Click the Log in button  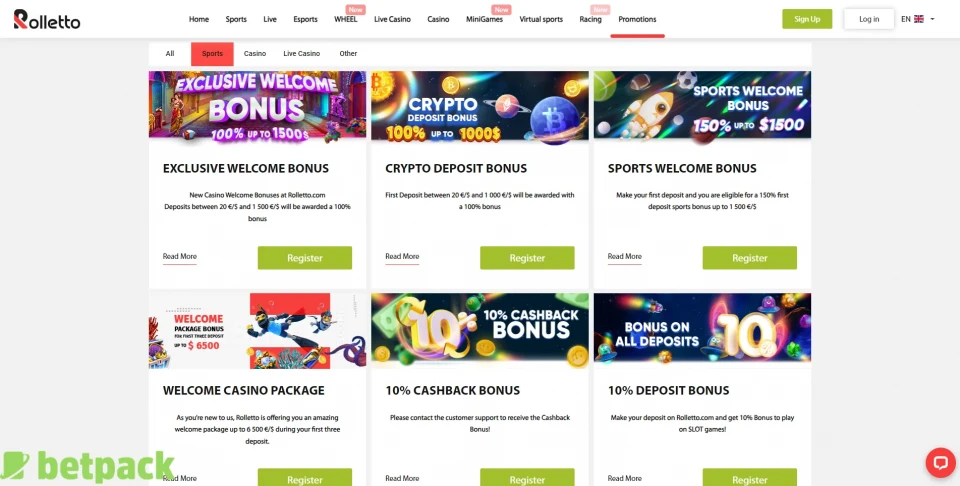[x=869, y=19]
